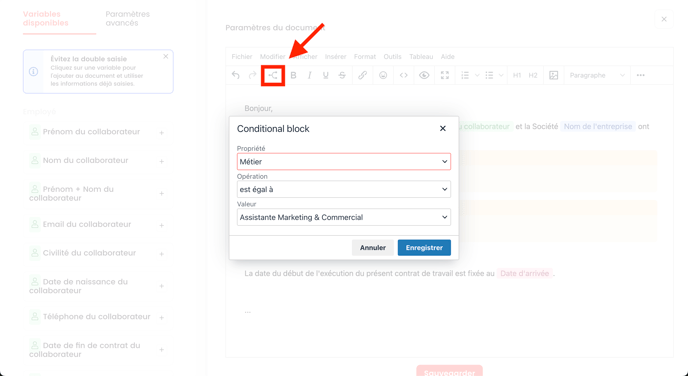Toggle underline formatting
The image size is (688, 376).
click(326, 75)
